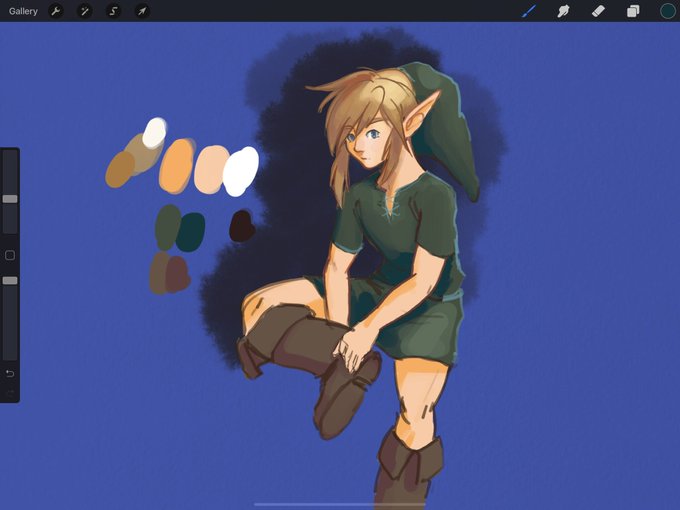
Task: Open the Gallery view
Action: click(x=23, y=11)
